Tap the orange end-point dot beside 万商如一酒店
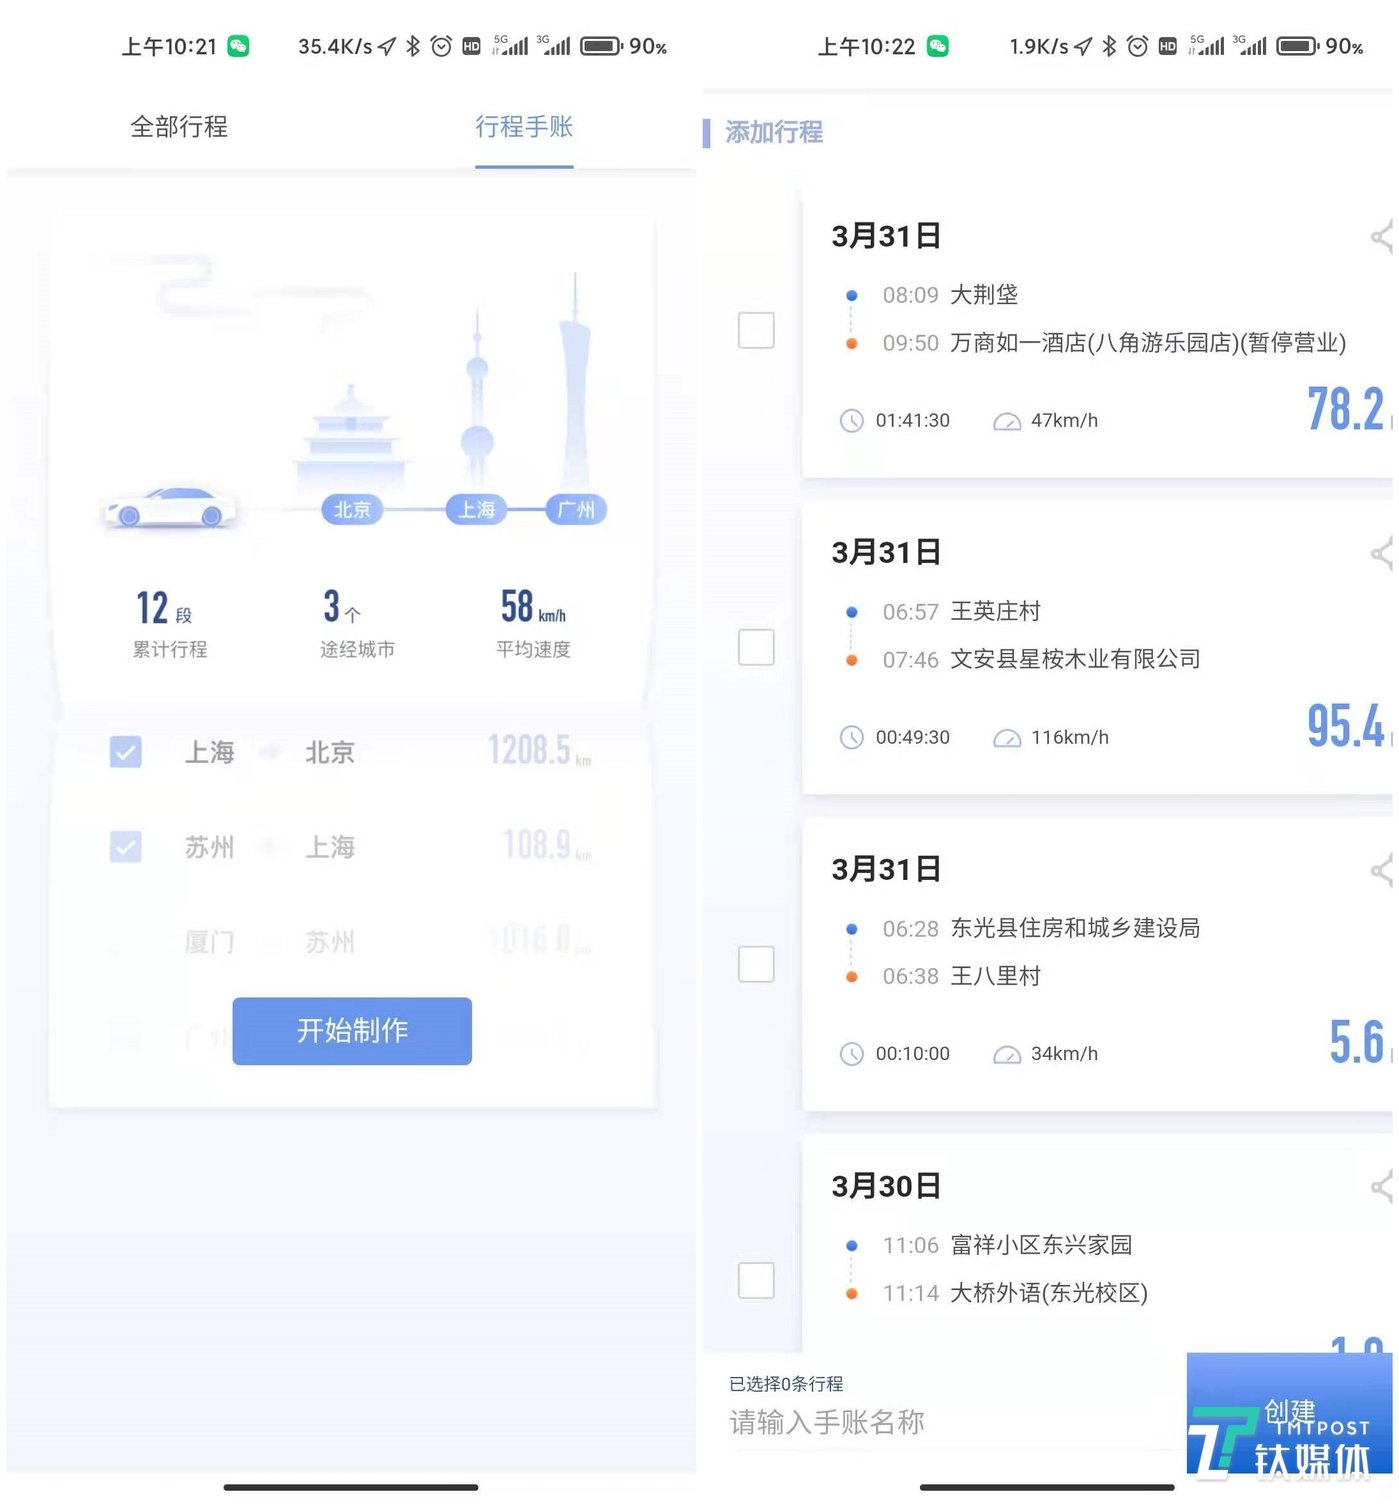The image size is (1399, 1508). click(x=851, y=343)
